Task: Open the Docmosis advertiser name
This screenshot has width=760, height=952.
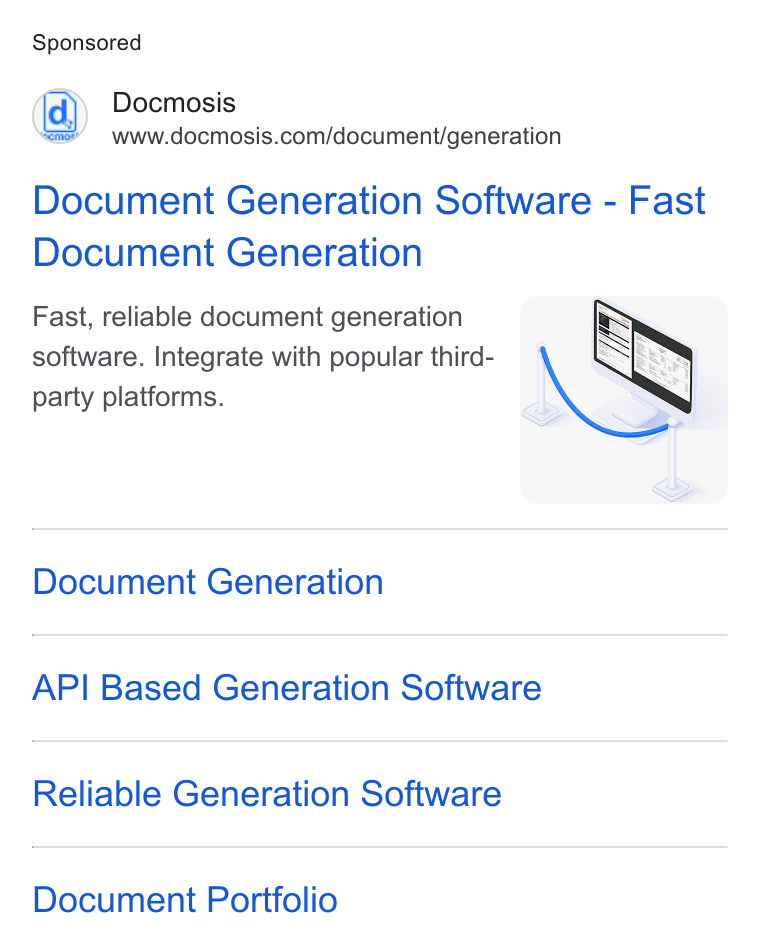Action: 174,103
